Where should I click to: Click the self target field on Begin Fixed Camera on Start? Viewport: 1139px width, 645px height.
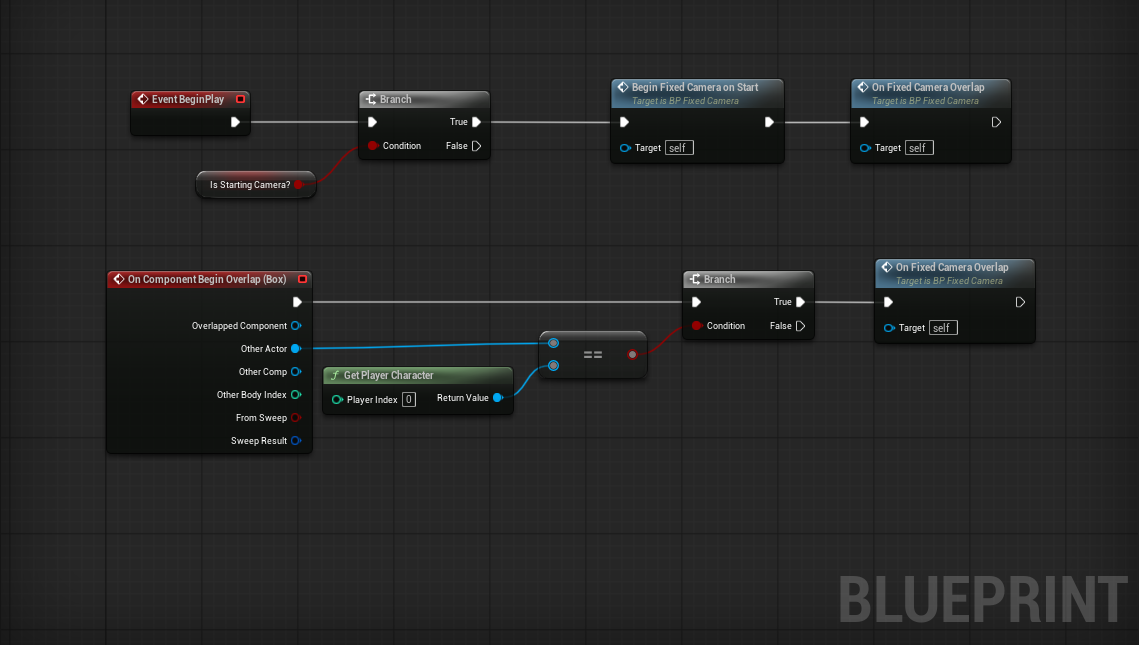point(679,148)
